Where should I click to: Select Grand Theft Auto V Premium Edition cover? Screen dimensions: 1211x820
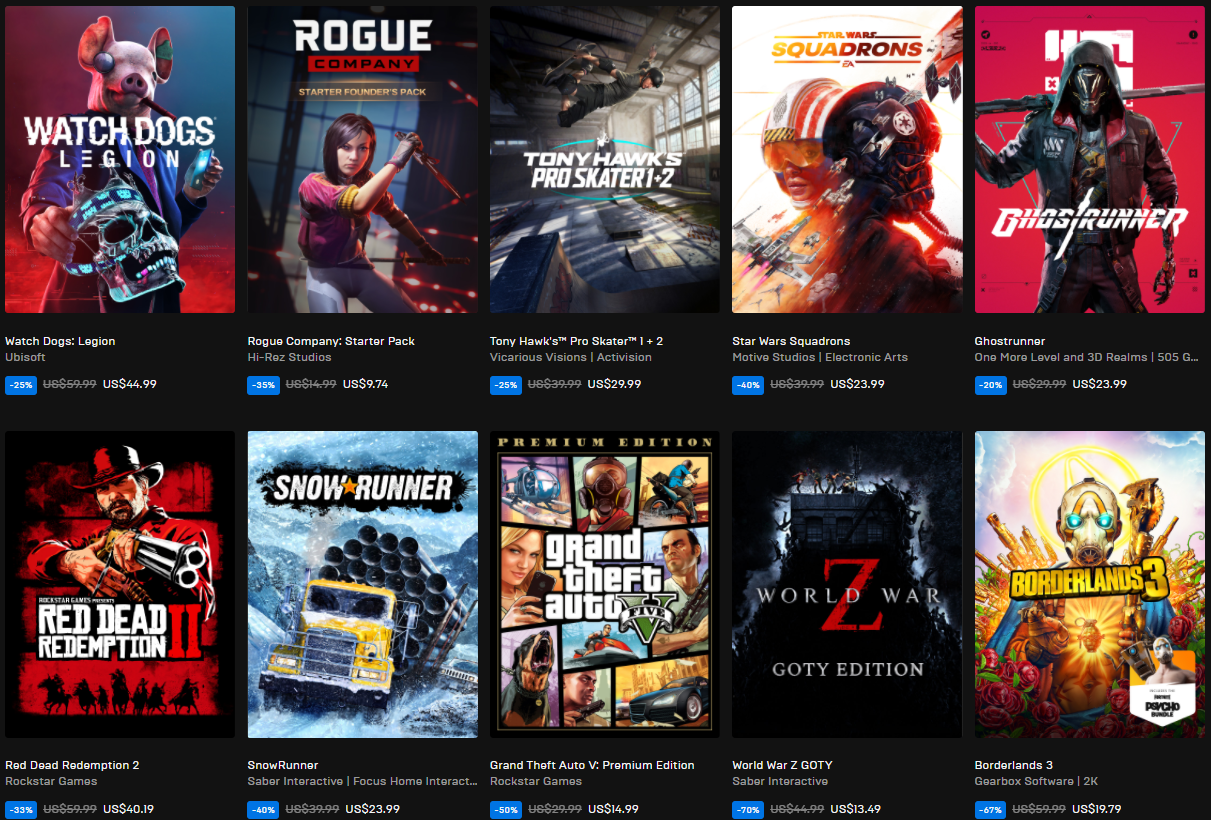pos(604,585)
